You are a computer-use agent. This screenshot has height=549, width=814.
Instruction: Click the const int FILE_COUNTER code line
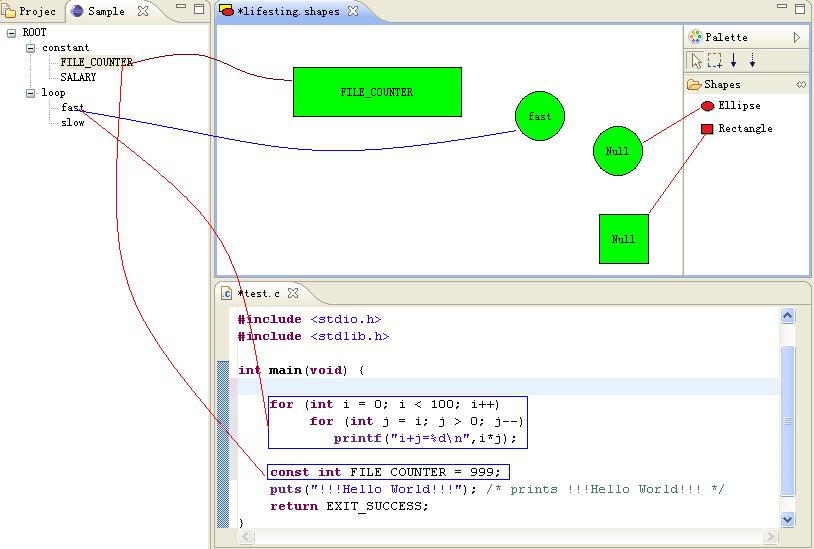pyautogui.click(x=385, y=472)
